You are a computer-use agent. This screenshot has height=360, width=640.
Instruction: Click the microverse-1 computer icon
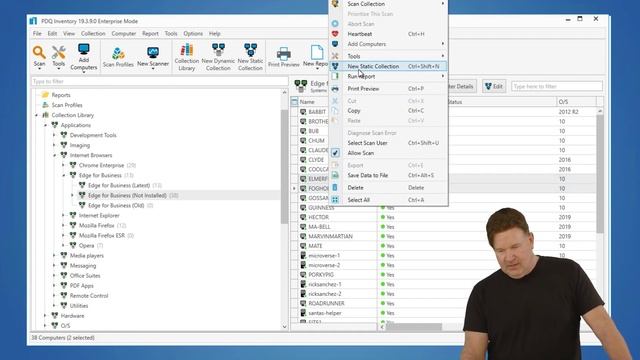point(303,256)
